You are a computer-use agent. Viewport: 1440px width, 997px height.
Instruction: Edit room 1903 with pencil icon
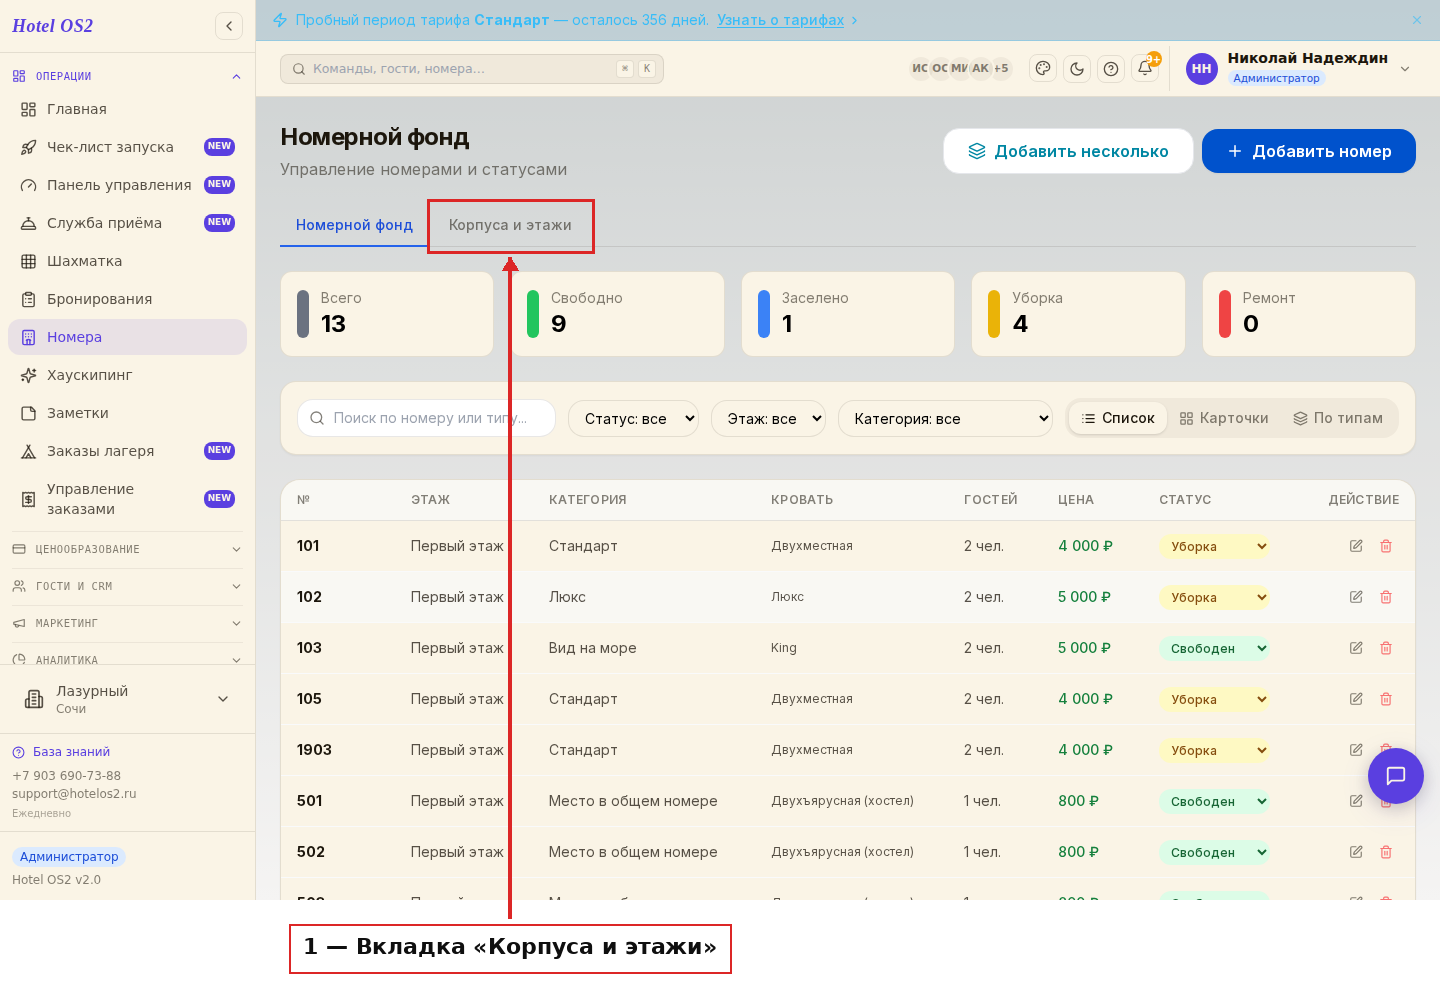pyautogui.click(x=1356, y=750)
